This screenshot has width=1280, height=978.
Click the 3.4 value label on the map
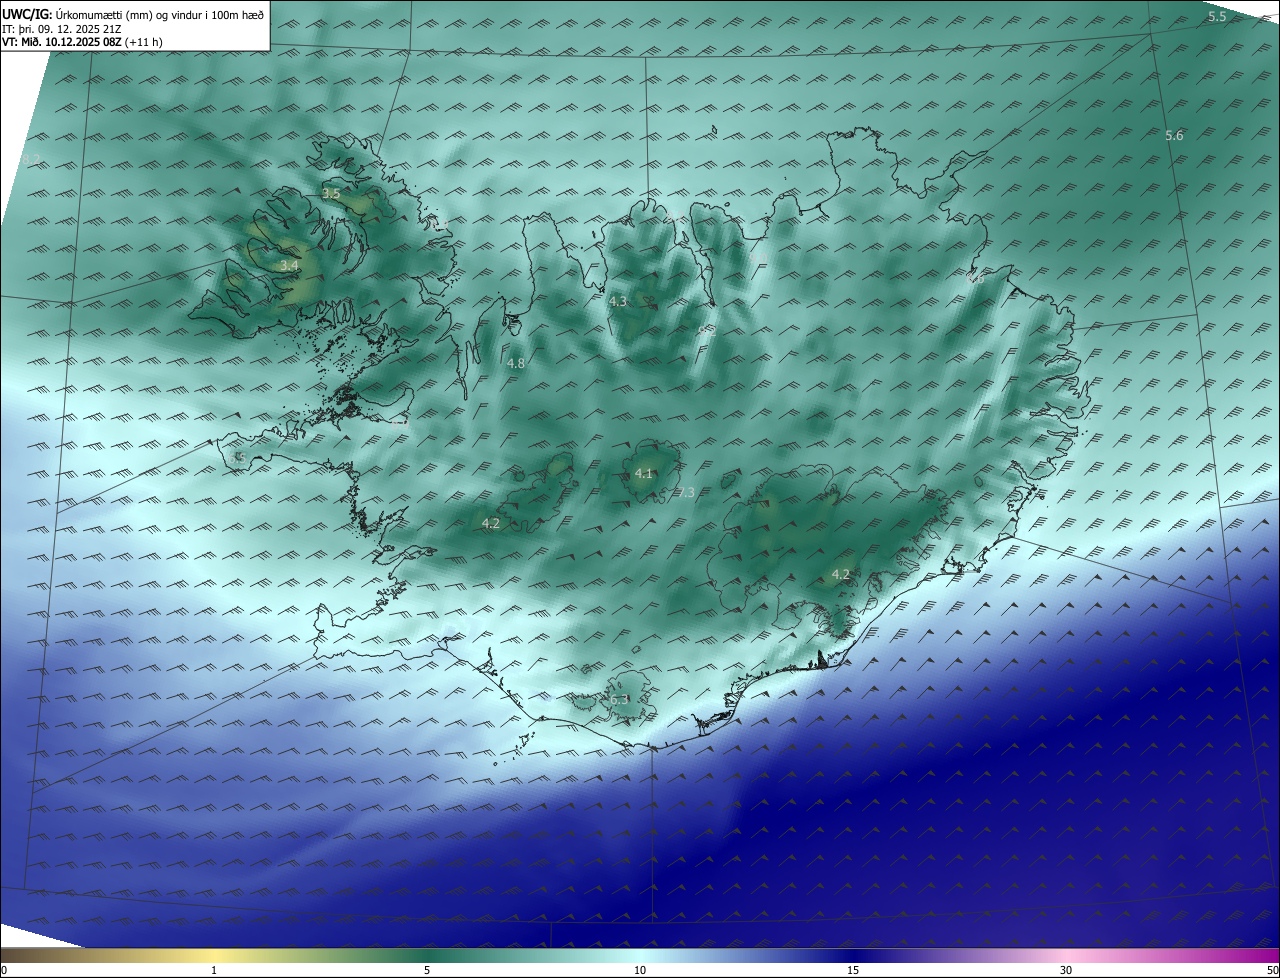pos(289,265)
